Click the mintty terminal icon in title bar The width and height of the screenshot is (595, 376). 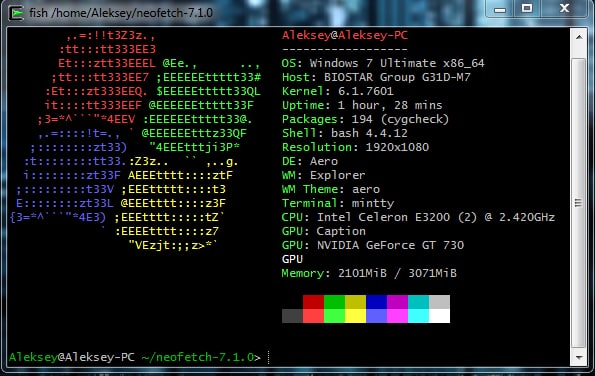coord(16,13)
